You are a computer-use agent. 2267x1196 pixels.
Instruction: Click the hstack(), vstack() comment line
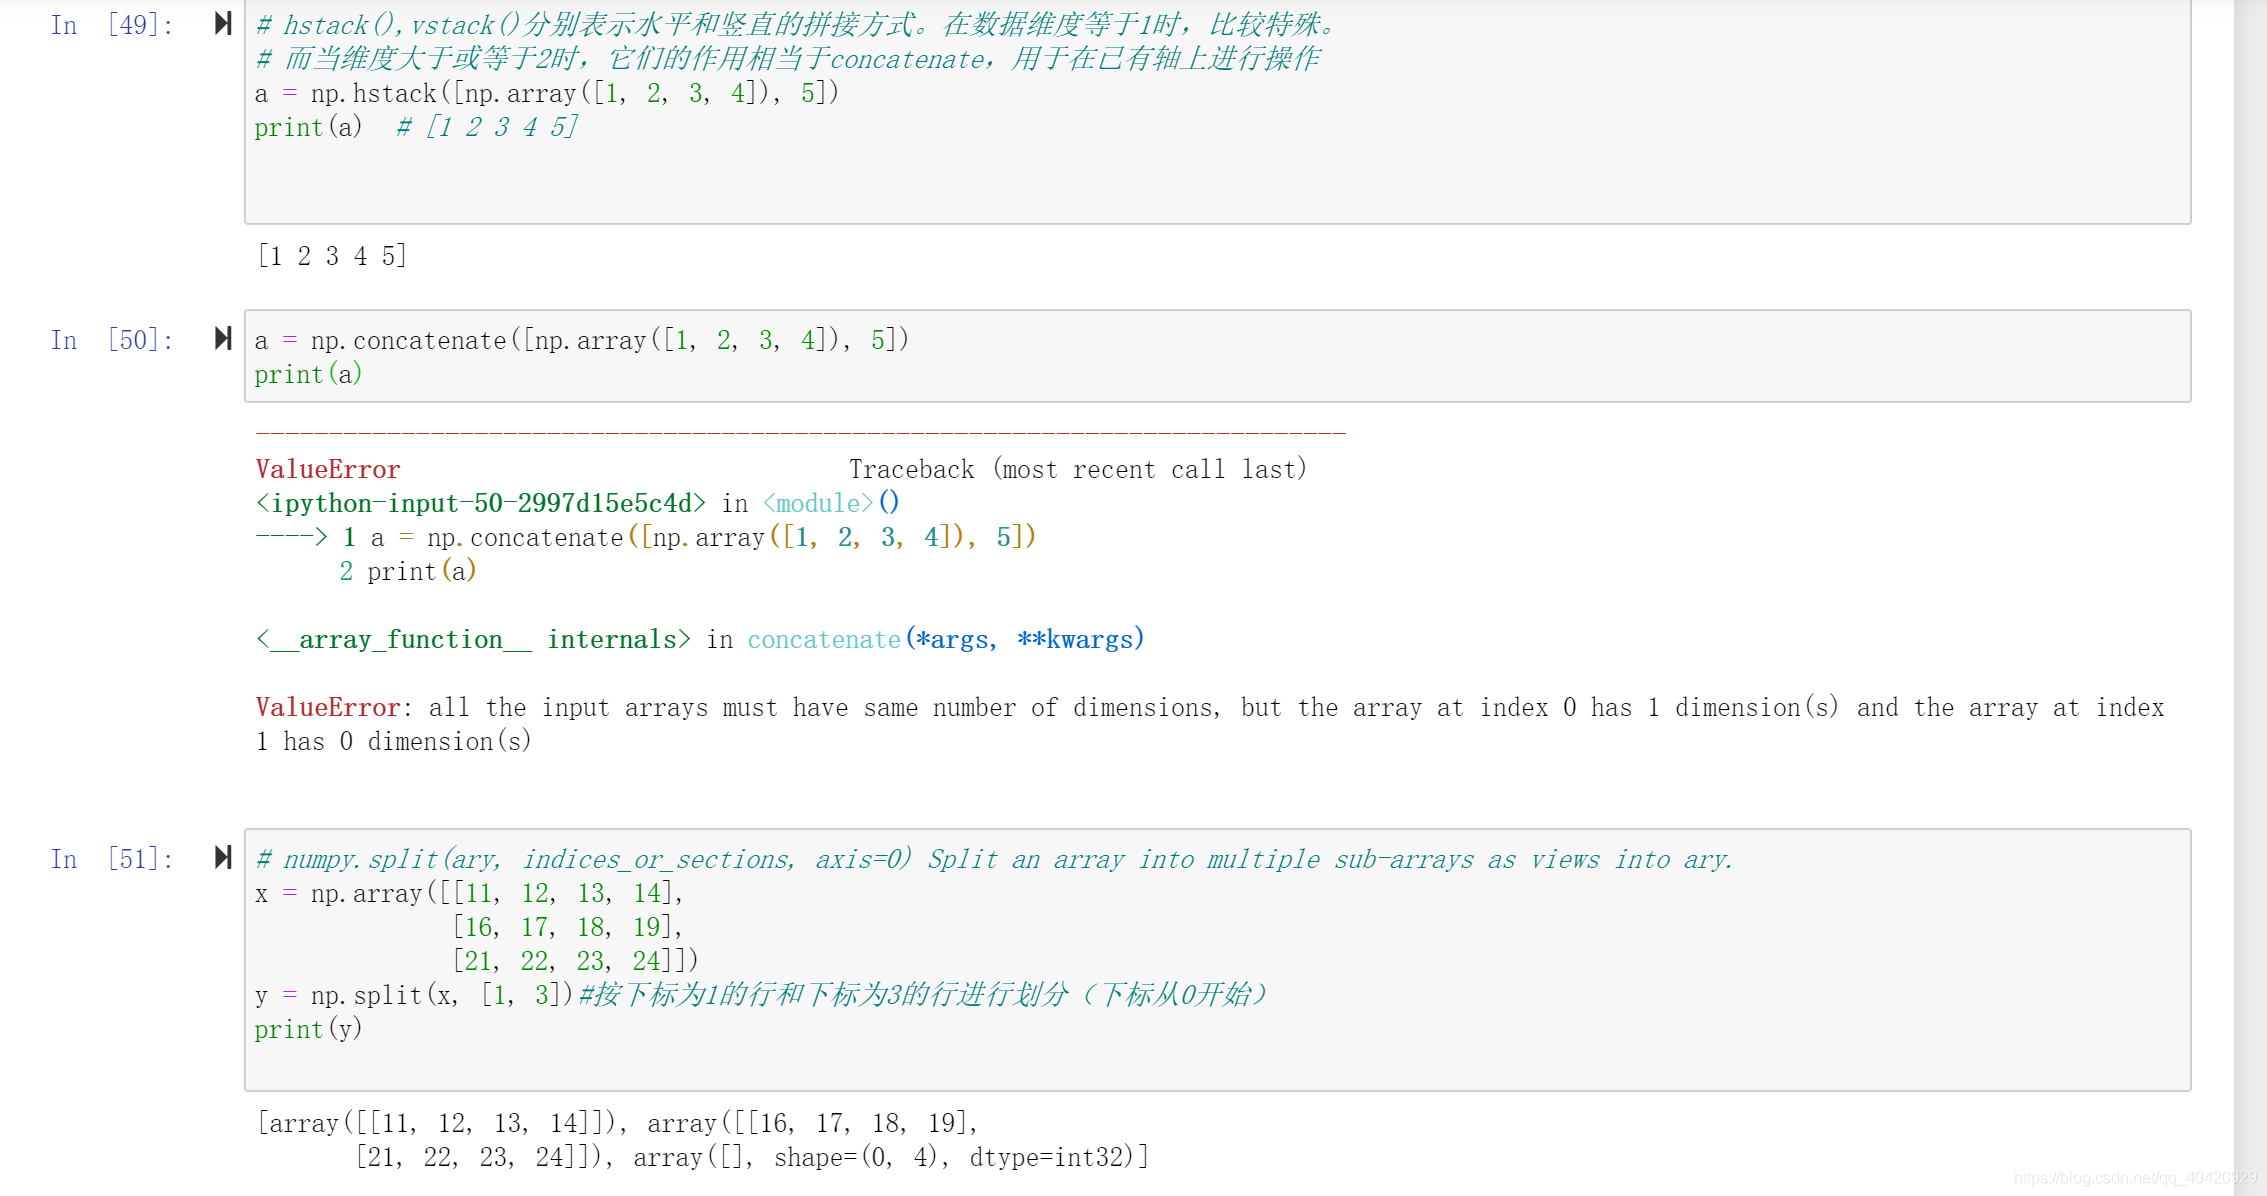click(796, 25)
